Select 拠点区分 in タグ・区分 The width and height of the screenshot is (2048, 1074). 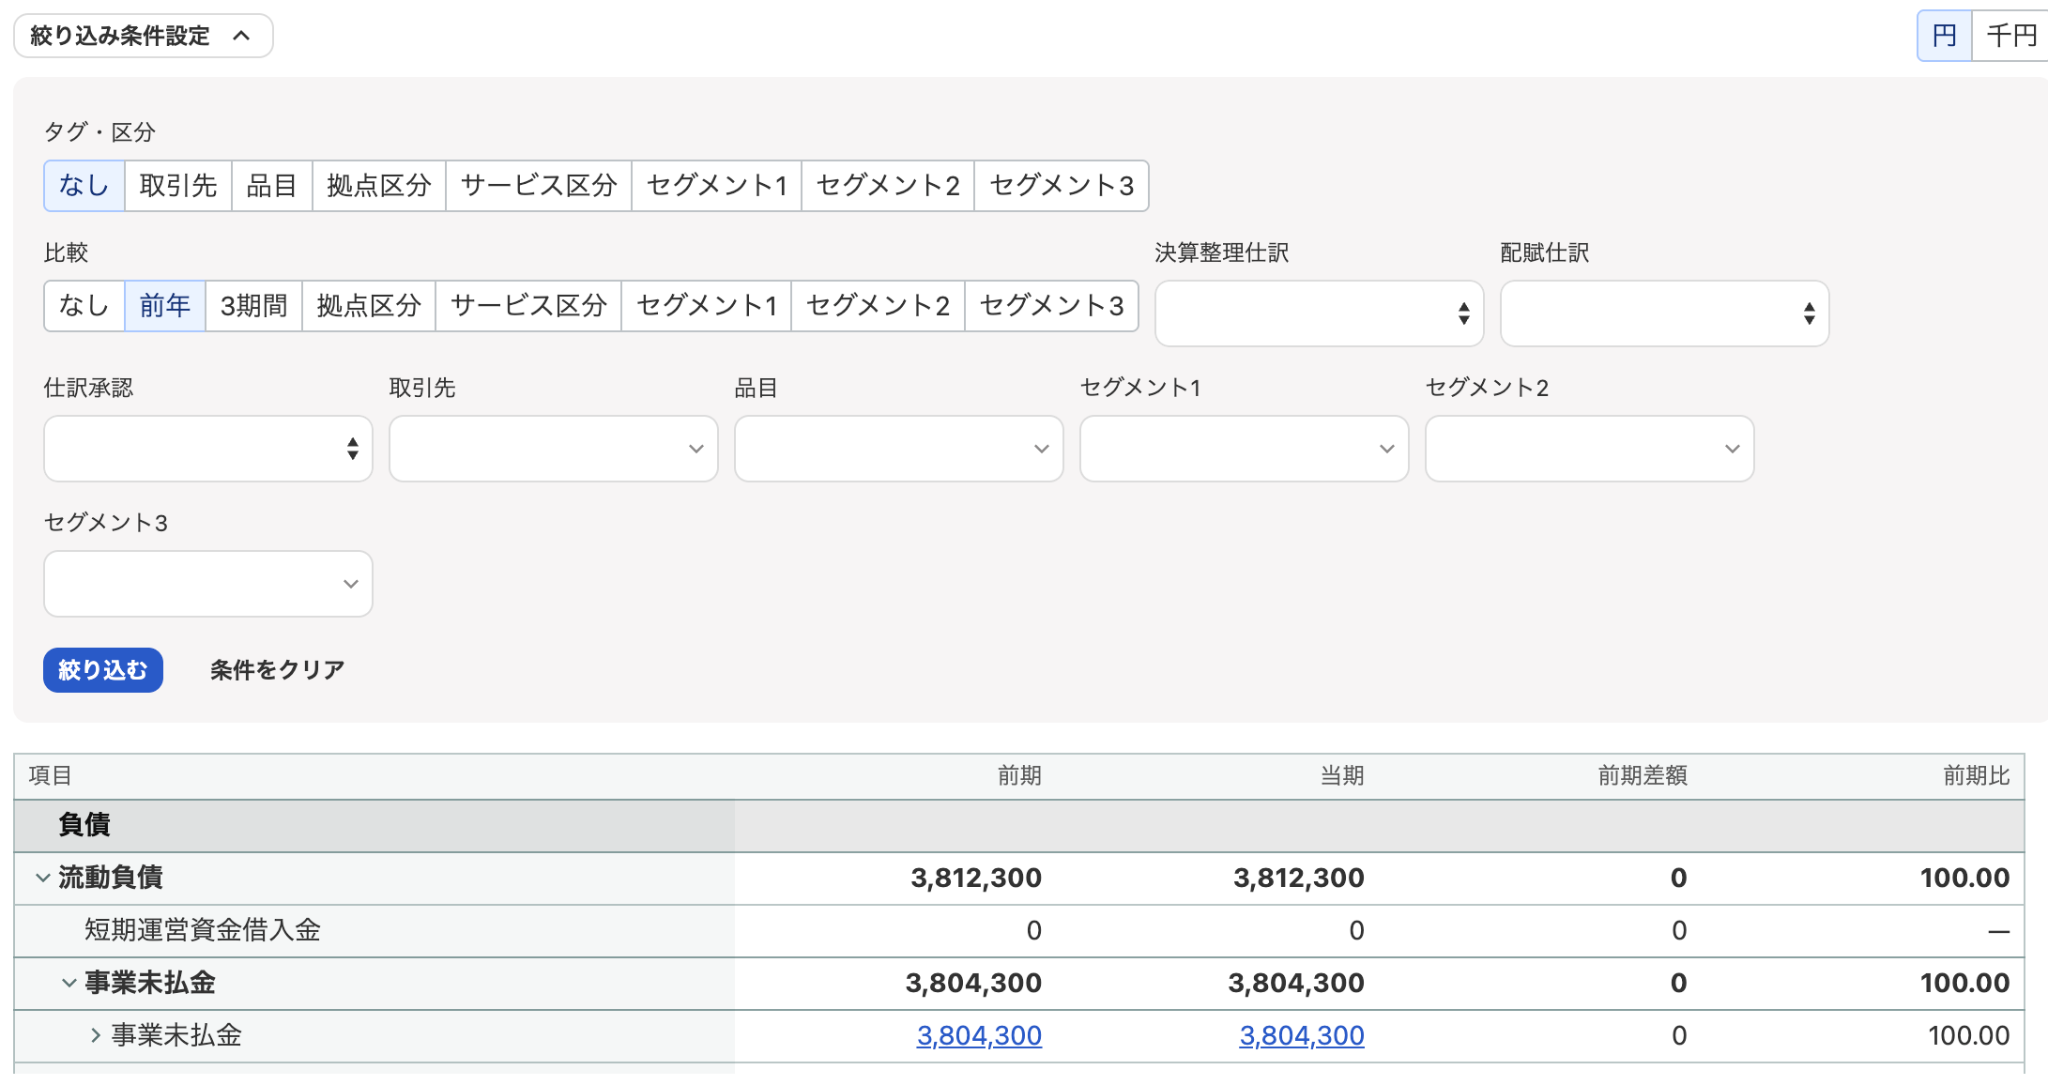click(379, 185)
